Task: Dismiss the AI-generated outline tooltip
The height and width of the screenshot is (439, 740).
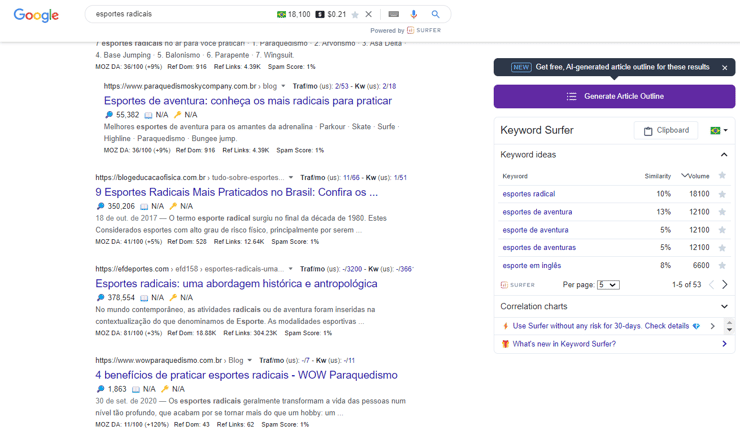Action: coord(724,68)
